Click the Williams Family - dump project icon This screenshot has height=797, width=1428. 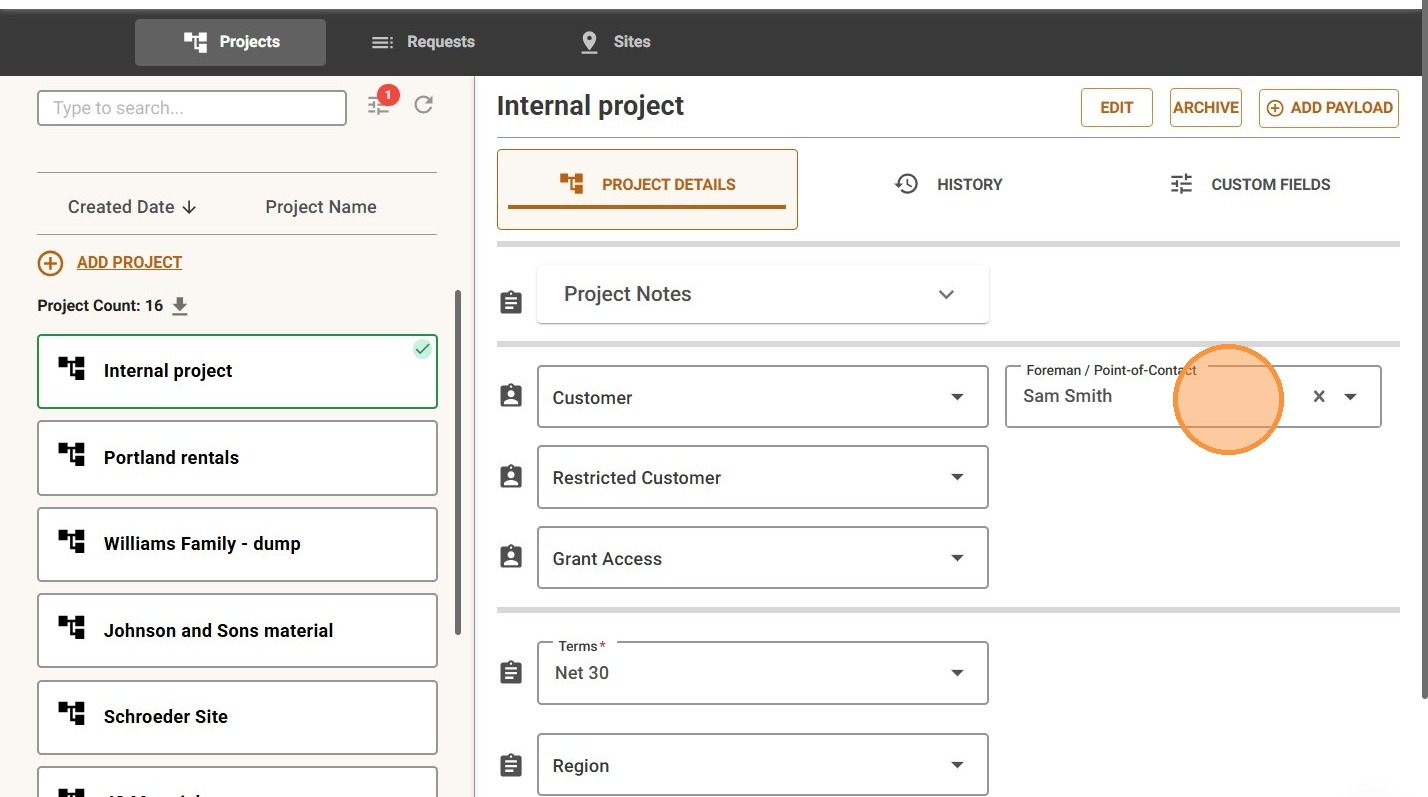(71, 541)
